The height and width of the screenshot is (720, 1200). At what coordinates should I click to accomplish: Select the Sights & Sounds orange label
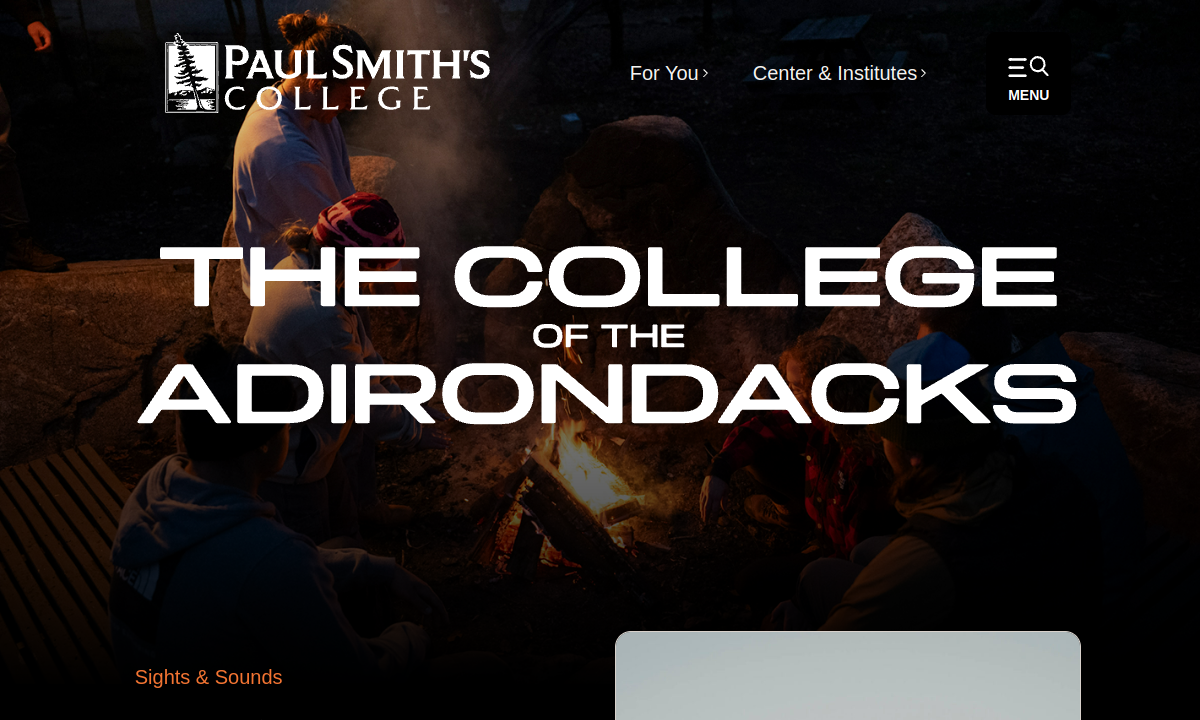tap(209, 677)
